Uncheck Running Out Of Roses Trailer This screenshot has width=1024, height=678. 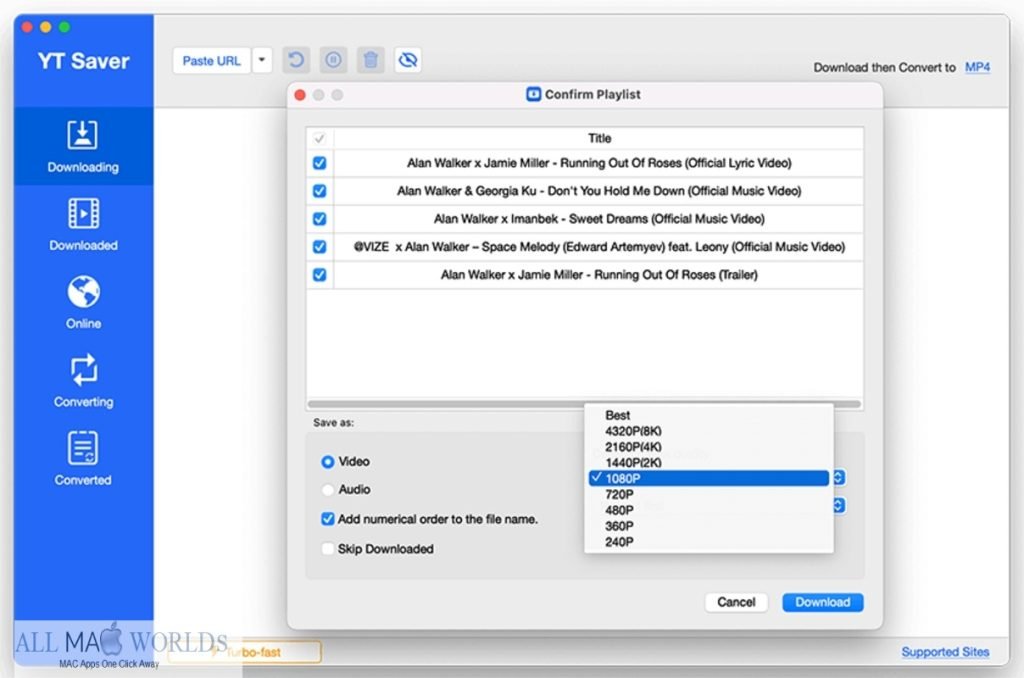(x=319, y=275)
